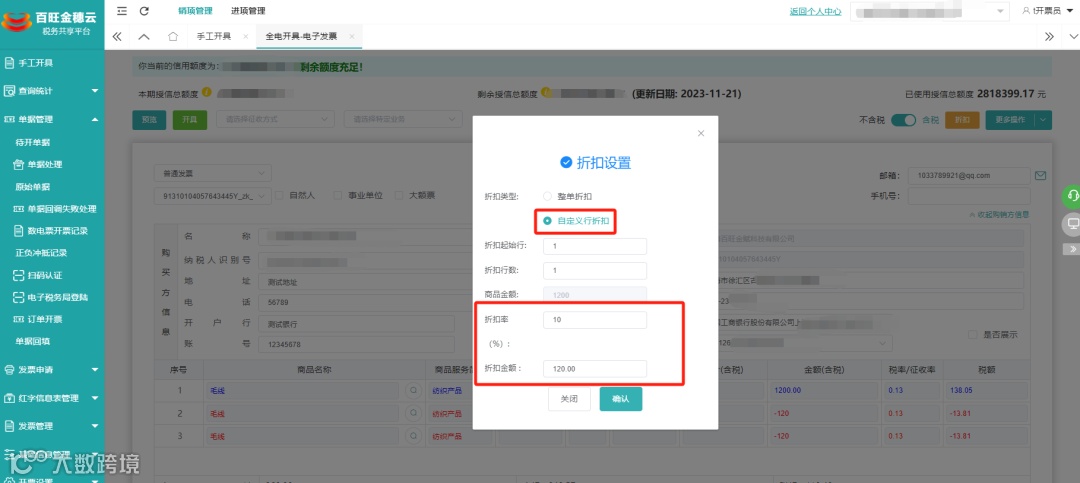Close the 手工开具 tab

[x=245, y=37]
